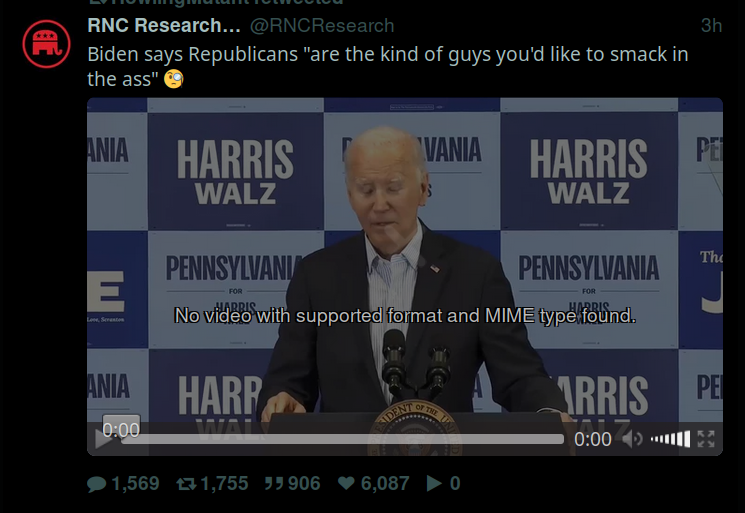
Task: Like the tweet with the heart icon
Action: 346,483
